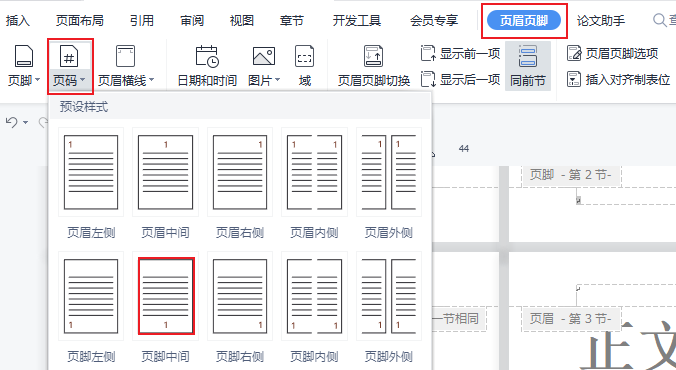Click the search magnifier icon
The height and width of the screenshot is (370, 676).
[x=659, y=20]
